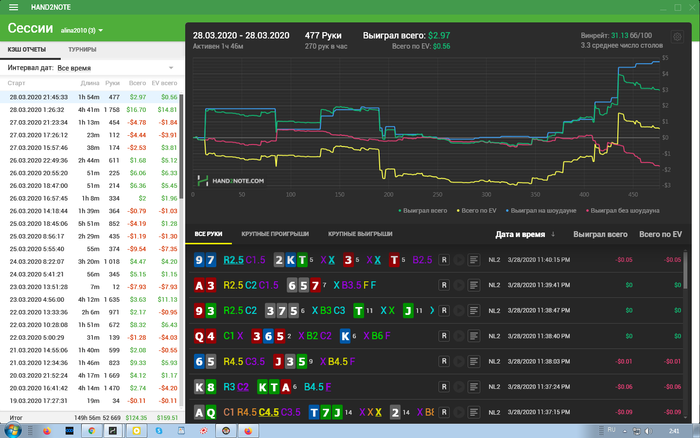Select session 25.03.2020 18:45:06

(x=89, y=224)
